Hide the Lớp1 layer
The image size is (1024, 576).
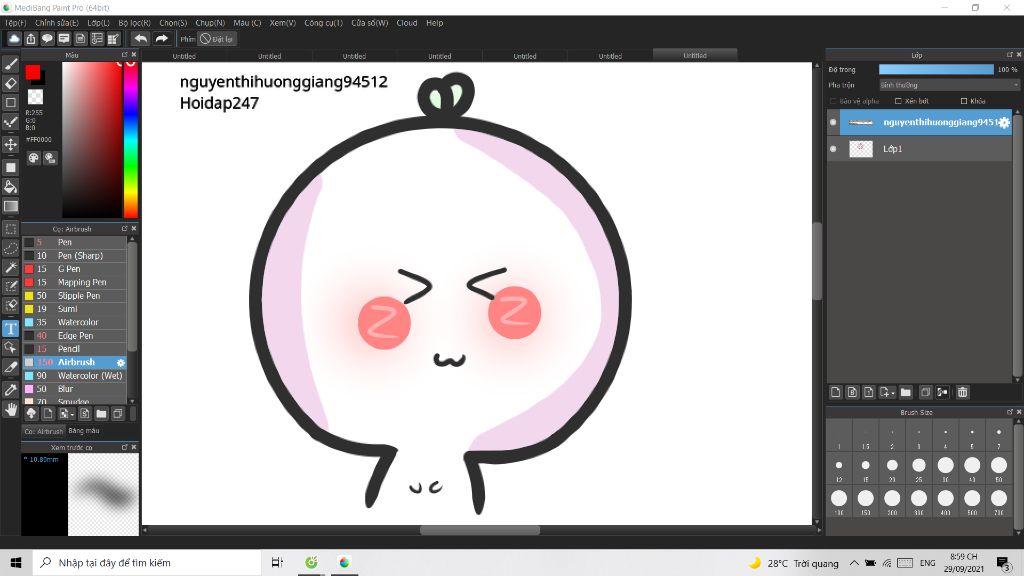tap(833, 149)
